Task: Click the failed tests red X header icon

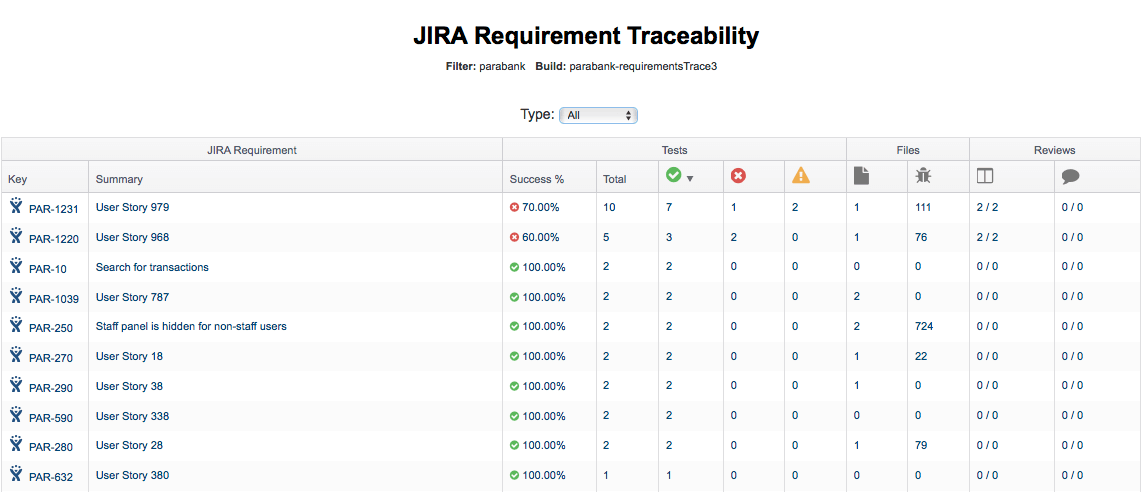Action: pyautogui.click(x=738, y=176)
